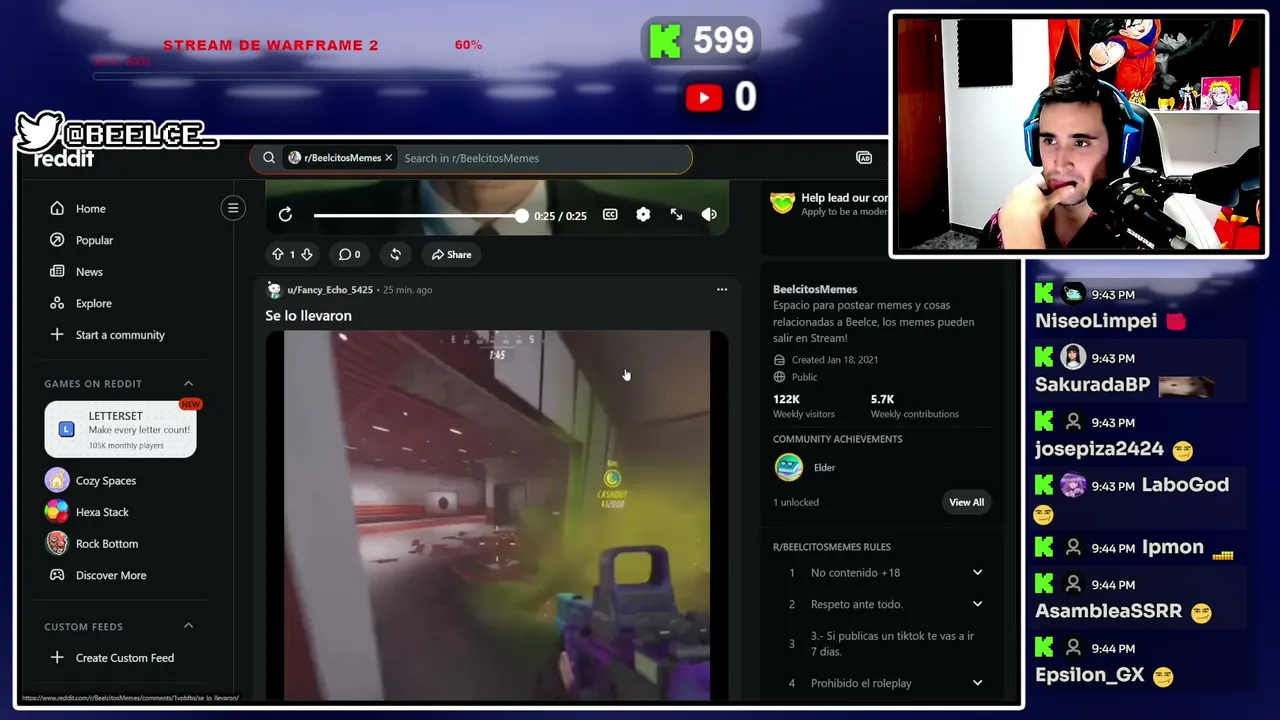Image resolution: width=1280 pixels, height=720 pixels.
Task: Click Ipmon's name in chat
Action: [x=1173, y=548]
